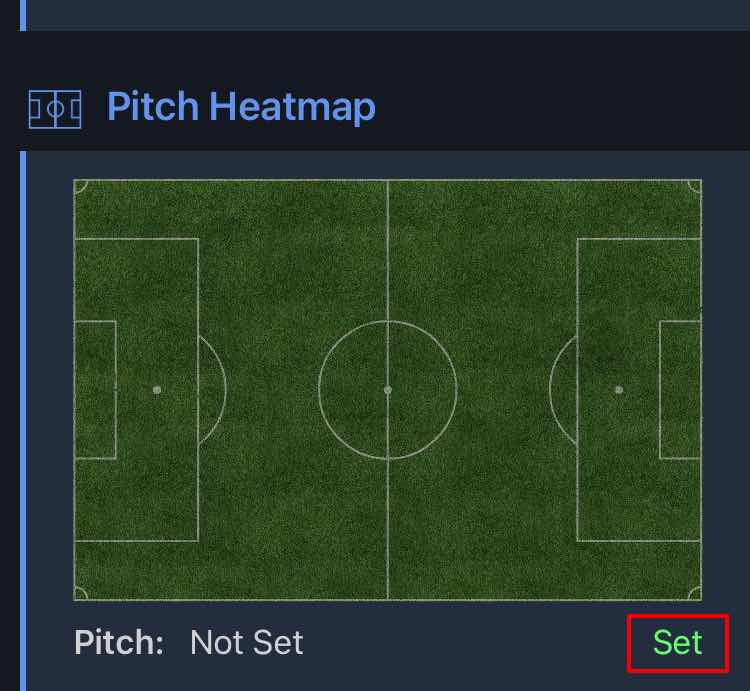Click inside the right goal area box
750x691 pixels.
680,389
